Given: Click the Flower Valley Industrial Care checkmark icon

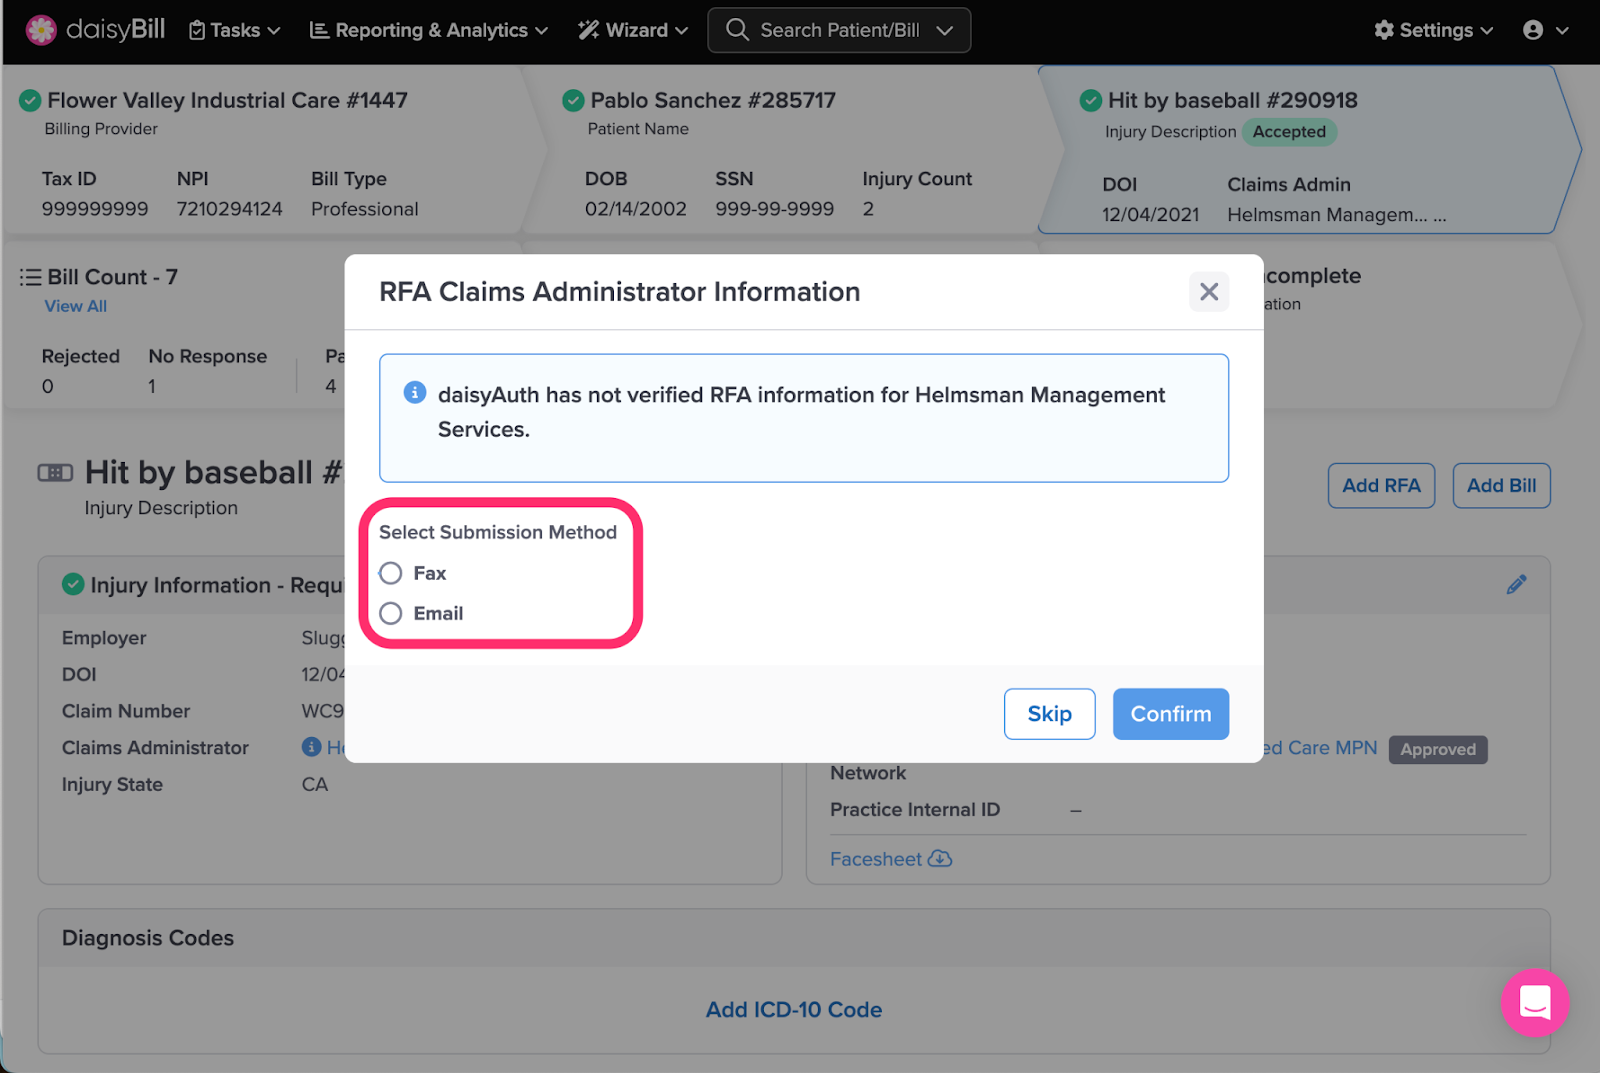Looking at the screenshot, I should point(30,100).
